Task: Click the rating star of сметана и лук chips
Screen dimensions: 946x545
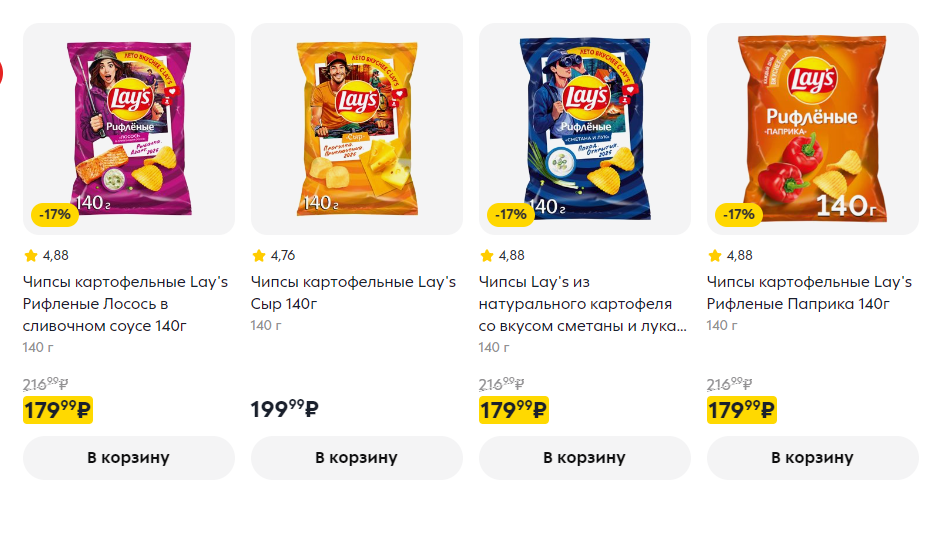Action: coord(487,256)
